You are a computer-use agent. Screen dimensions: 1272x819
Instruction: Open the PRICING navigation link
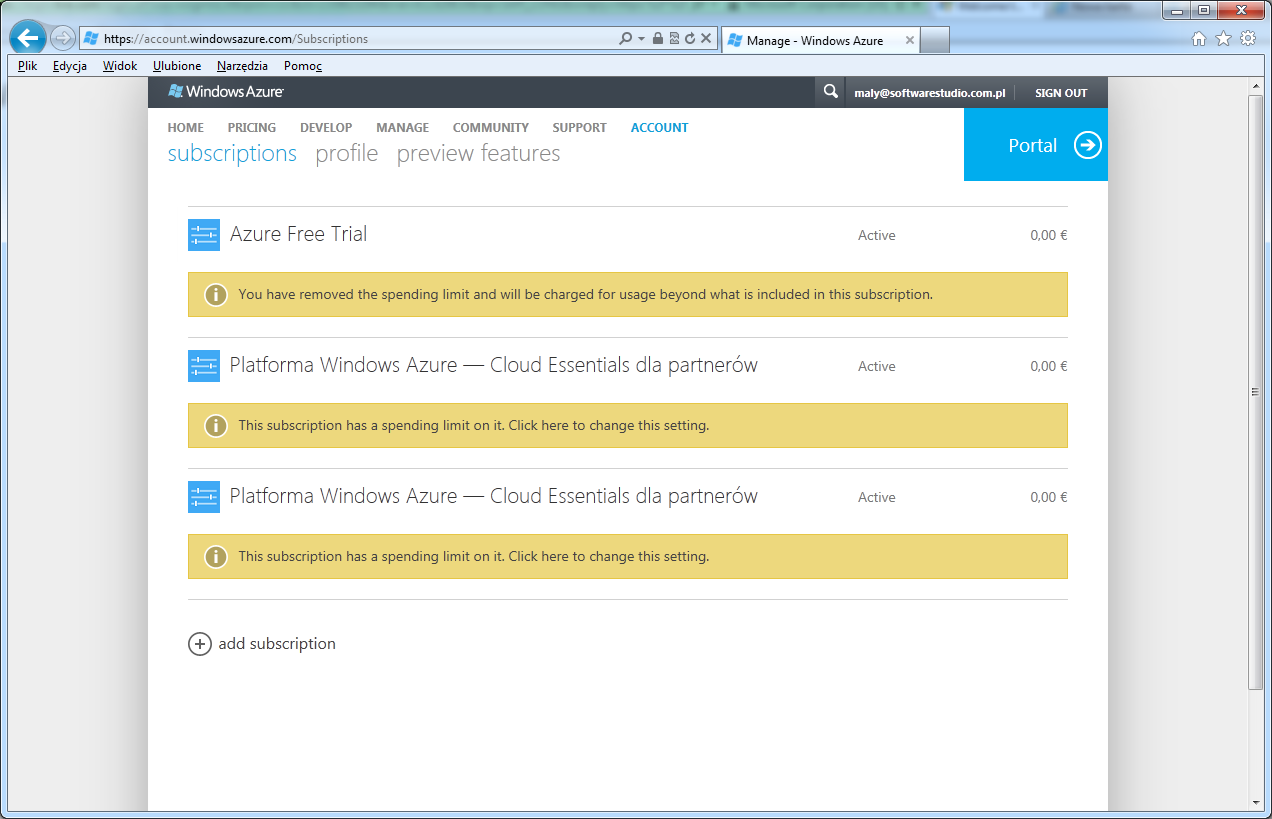[252, 128]
